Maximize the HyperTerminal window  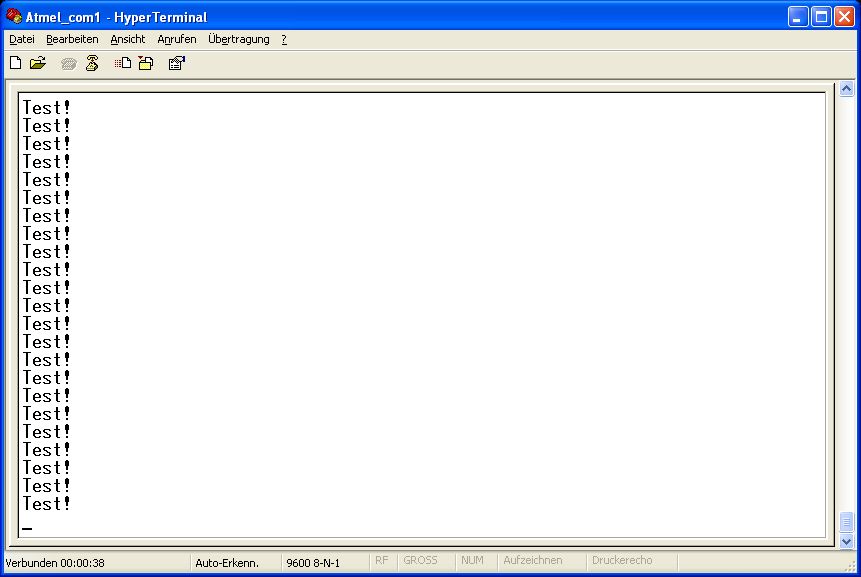coord(821,17)
